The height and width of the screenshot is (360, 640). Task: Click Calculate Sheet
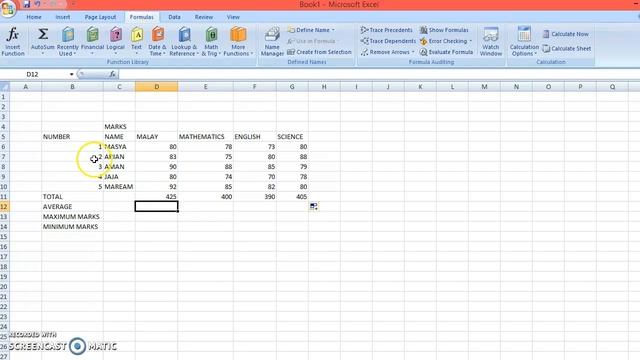567,49
